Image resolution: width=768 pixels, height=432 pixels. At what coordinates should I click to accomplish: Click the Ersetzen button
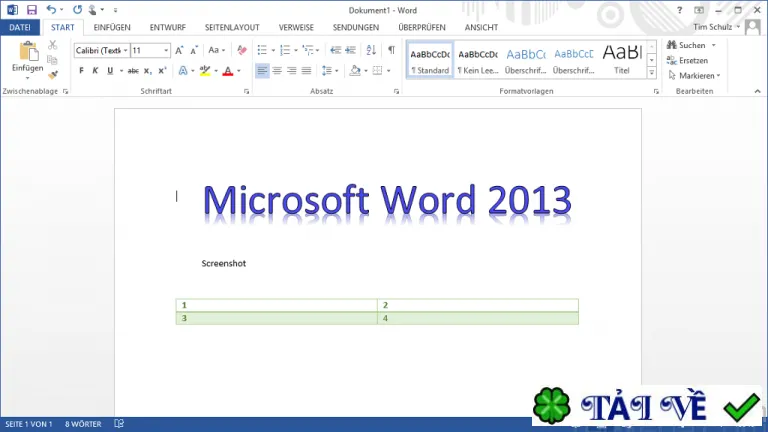click(687, 61)
